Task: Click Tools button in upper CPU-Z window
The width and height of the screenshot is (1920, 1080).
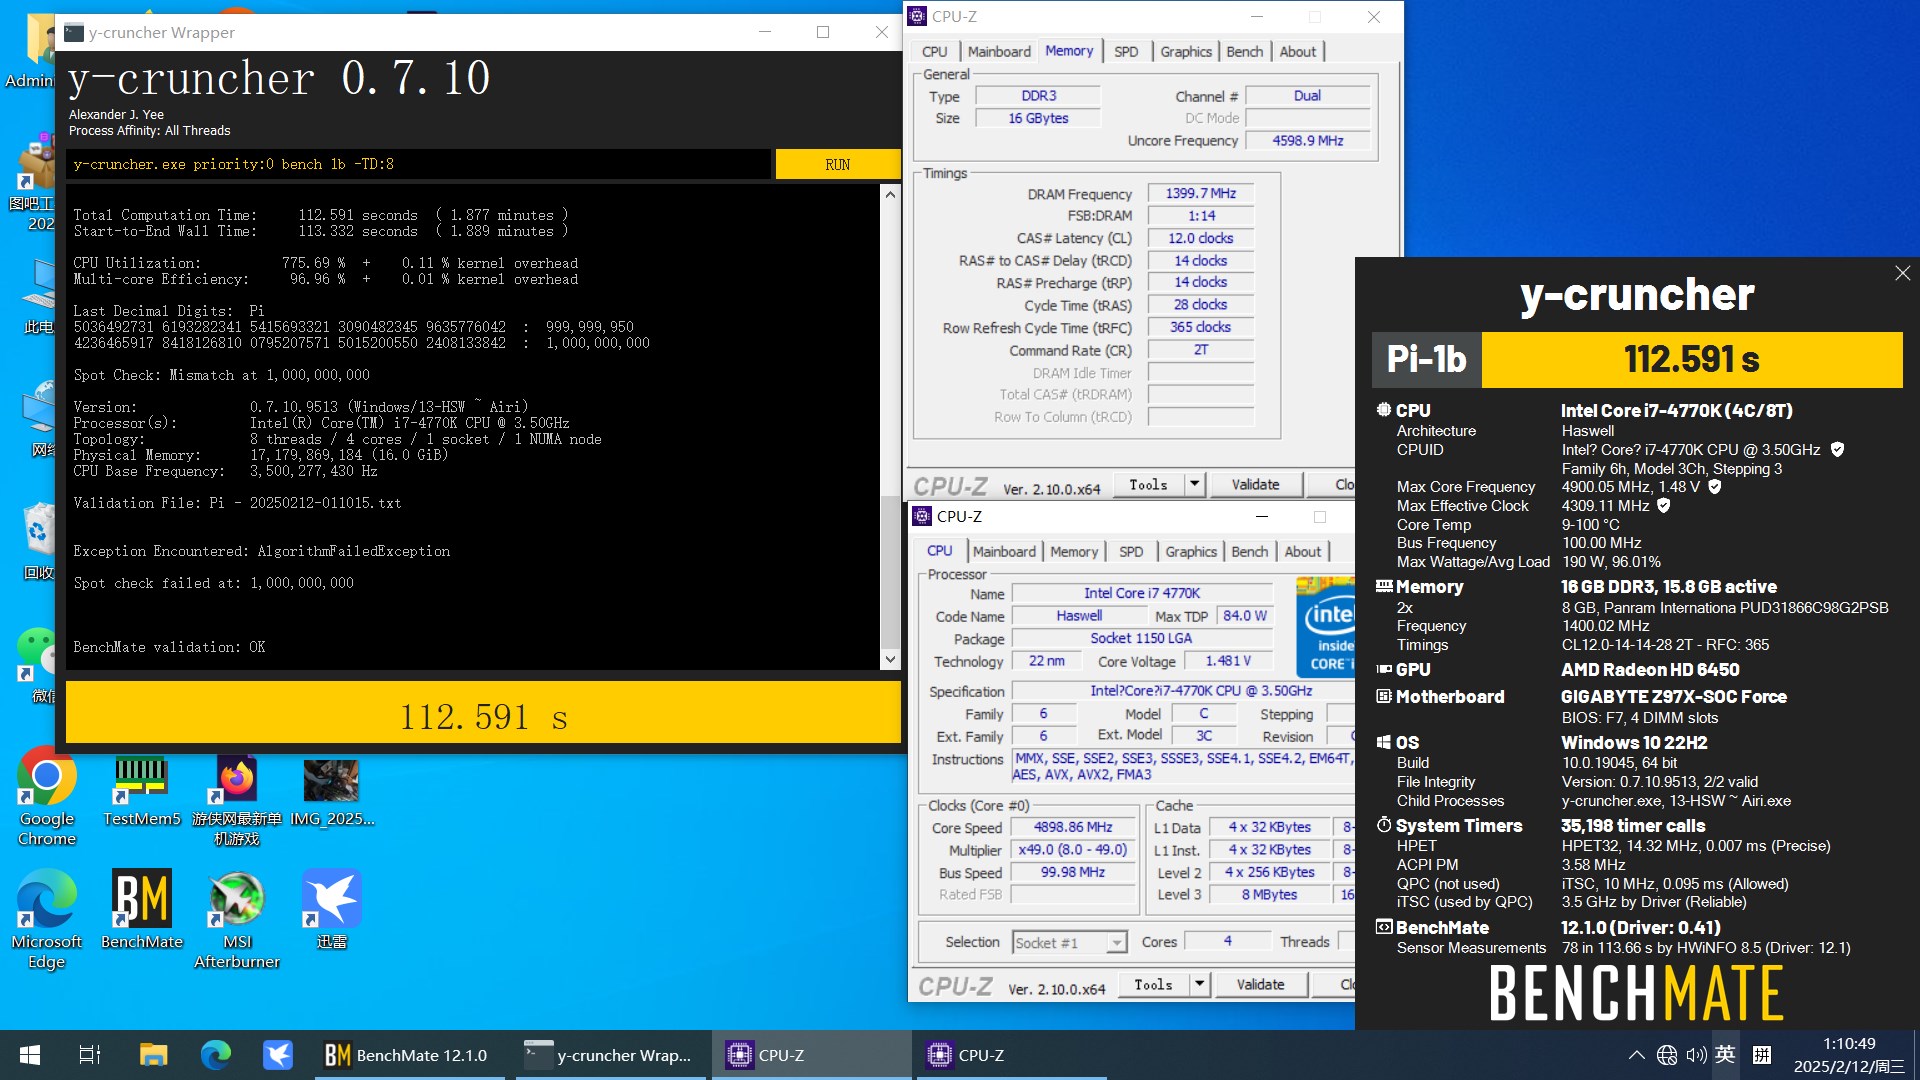Action: point(1148,485)
